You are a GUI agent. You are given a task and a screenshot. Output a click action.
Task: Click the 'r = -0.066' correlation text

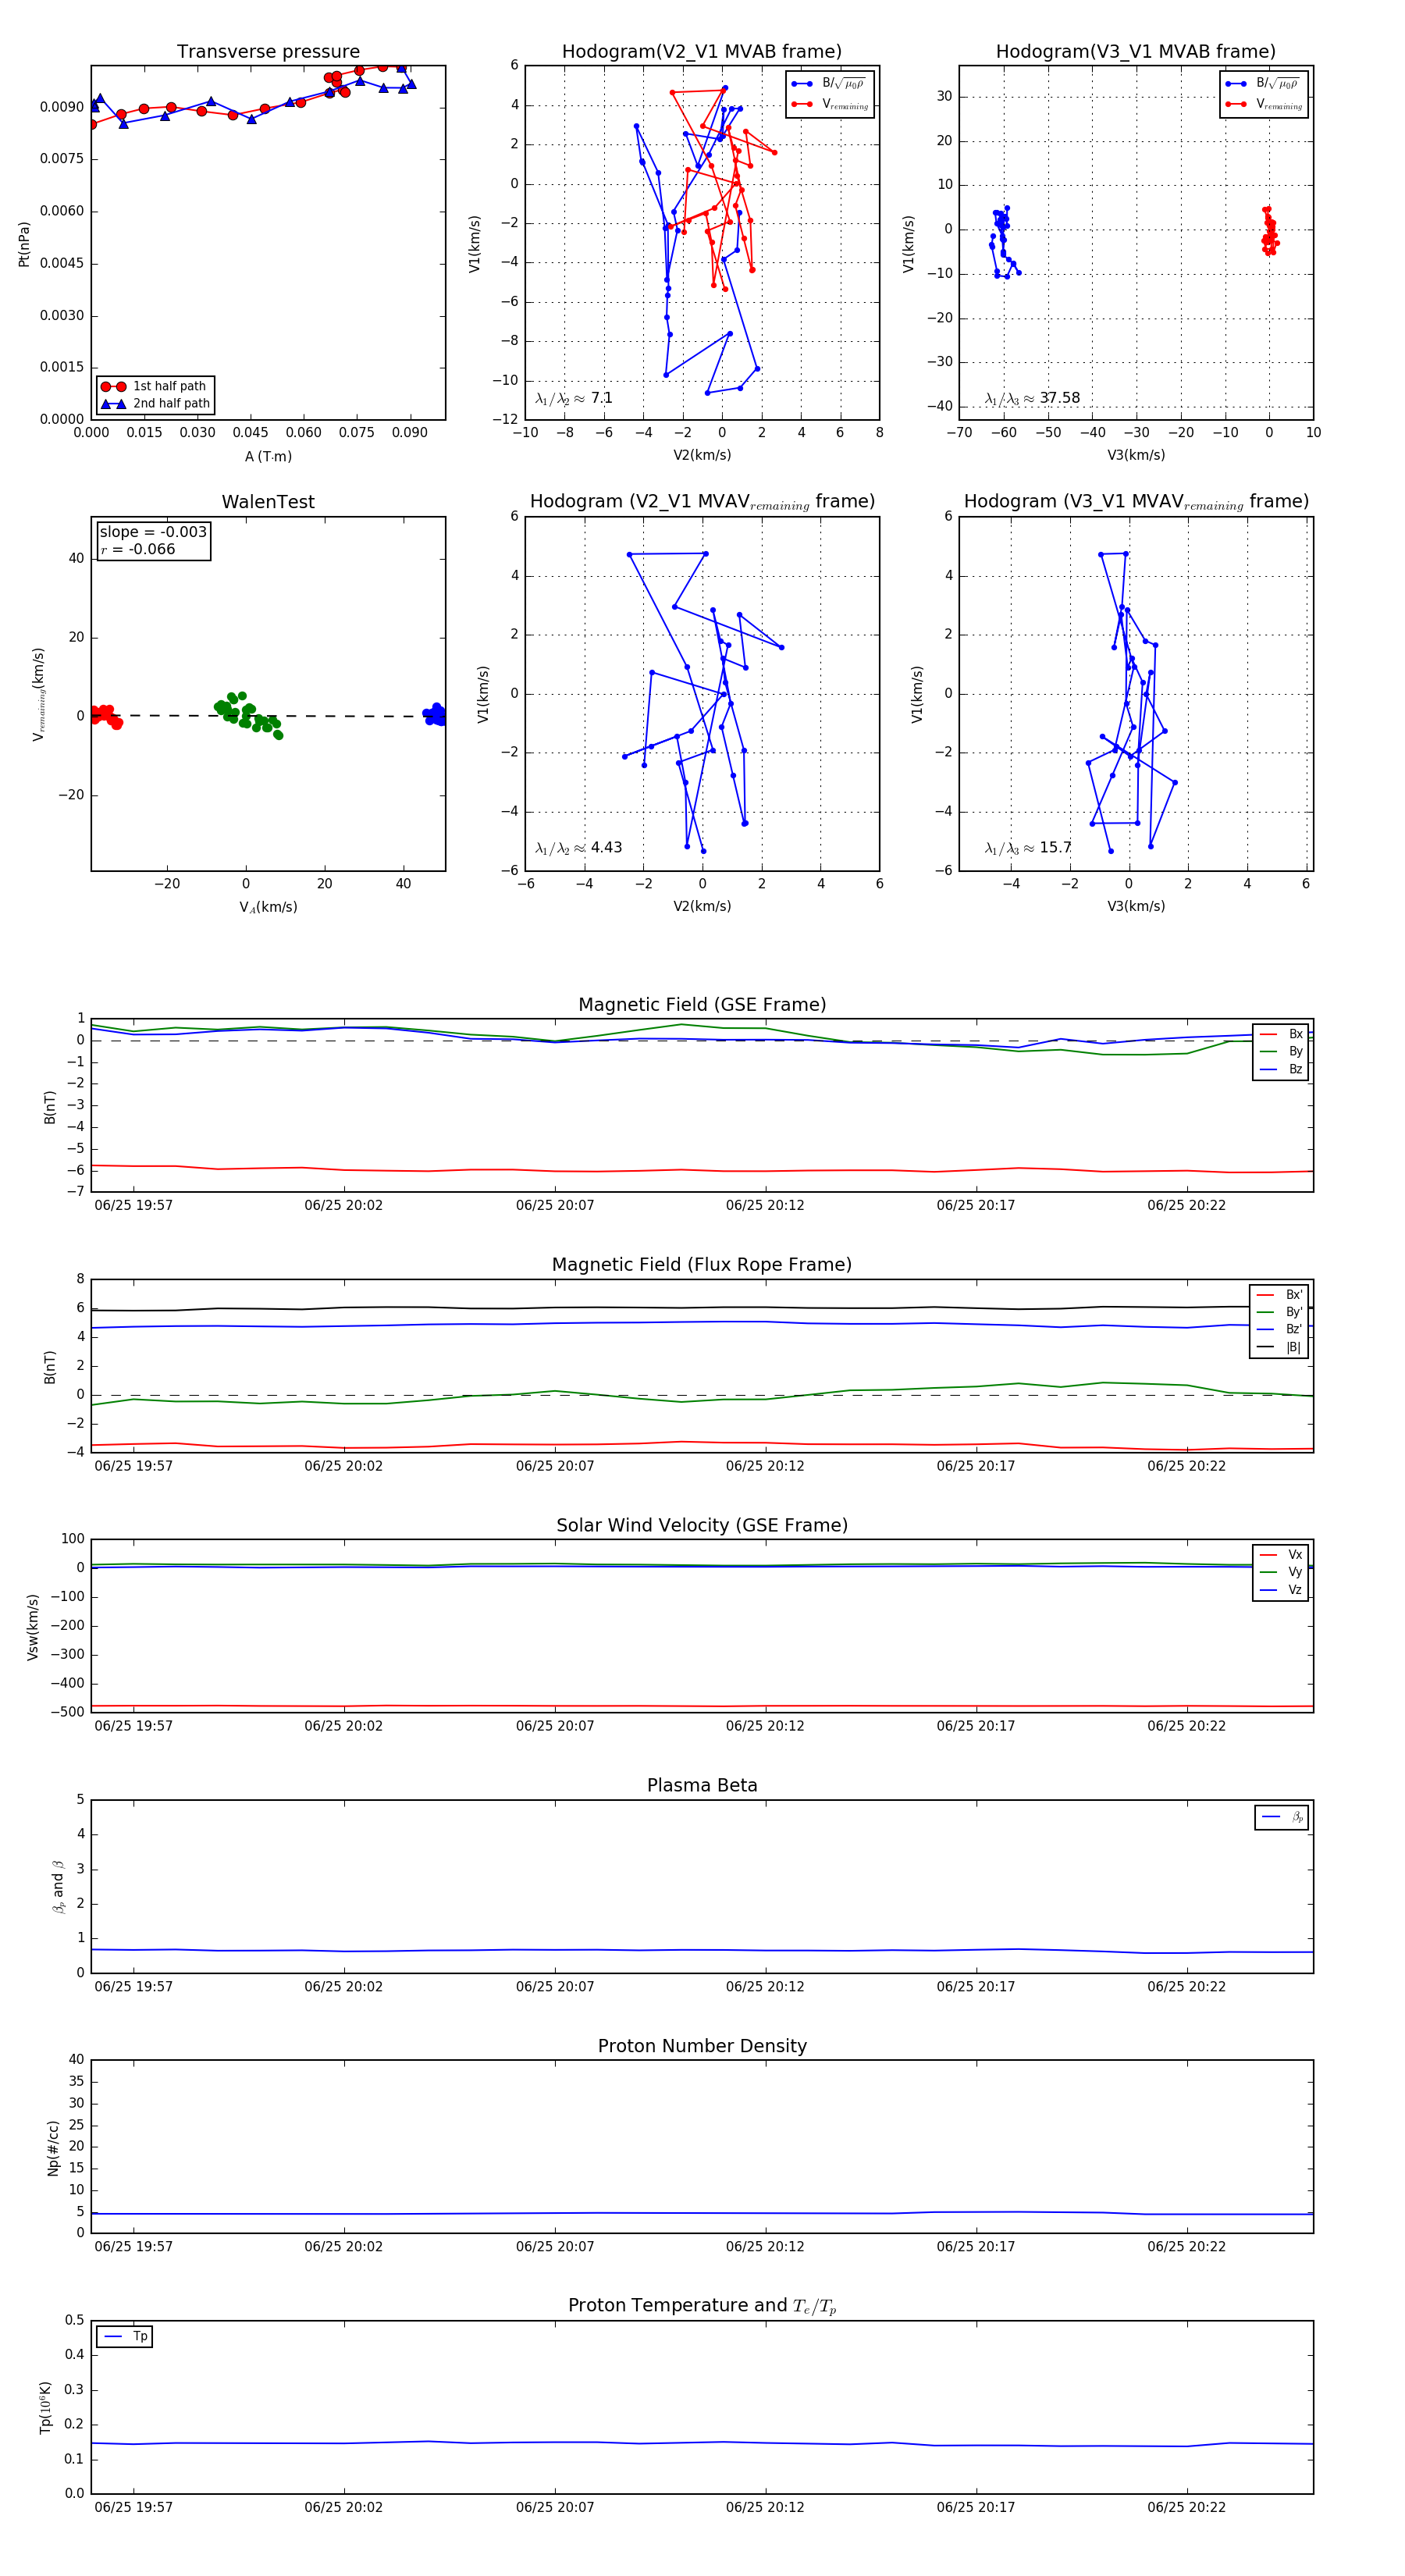tap(138, 549)
